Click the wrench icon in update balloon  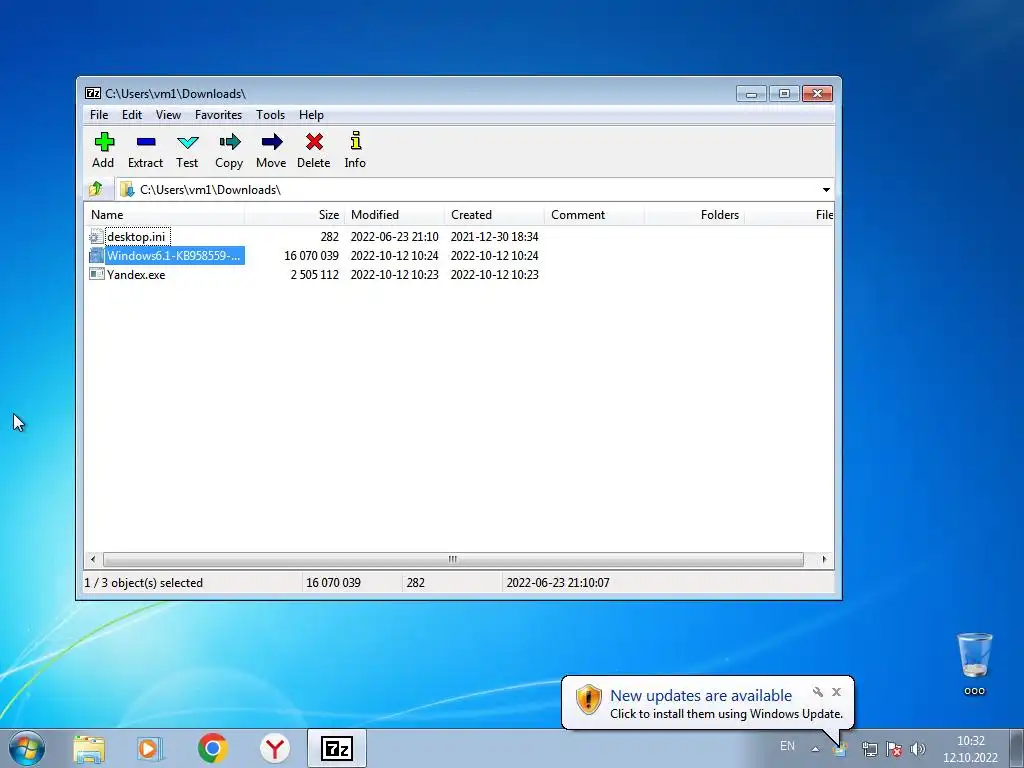click(818, 692)
